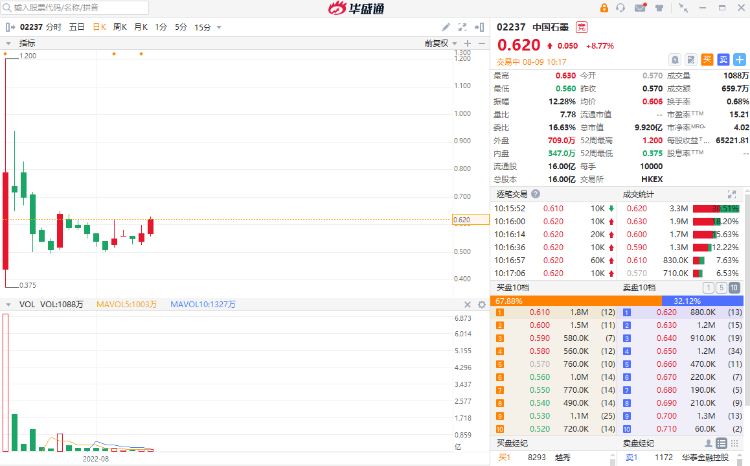The width and height of the screenshot is (750, 466).
Task: Collapse right quote panel arrow icon
Action: pyautogui.click(x=479, y=27)
